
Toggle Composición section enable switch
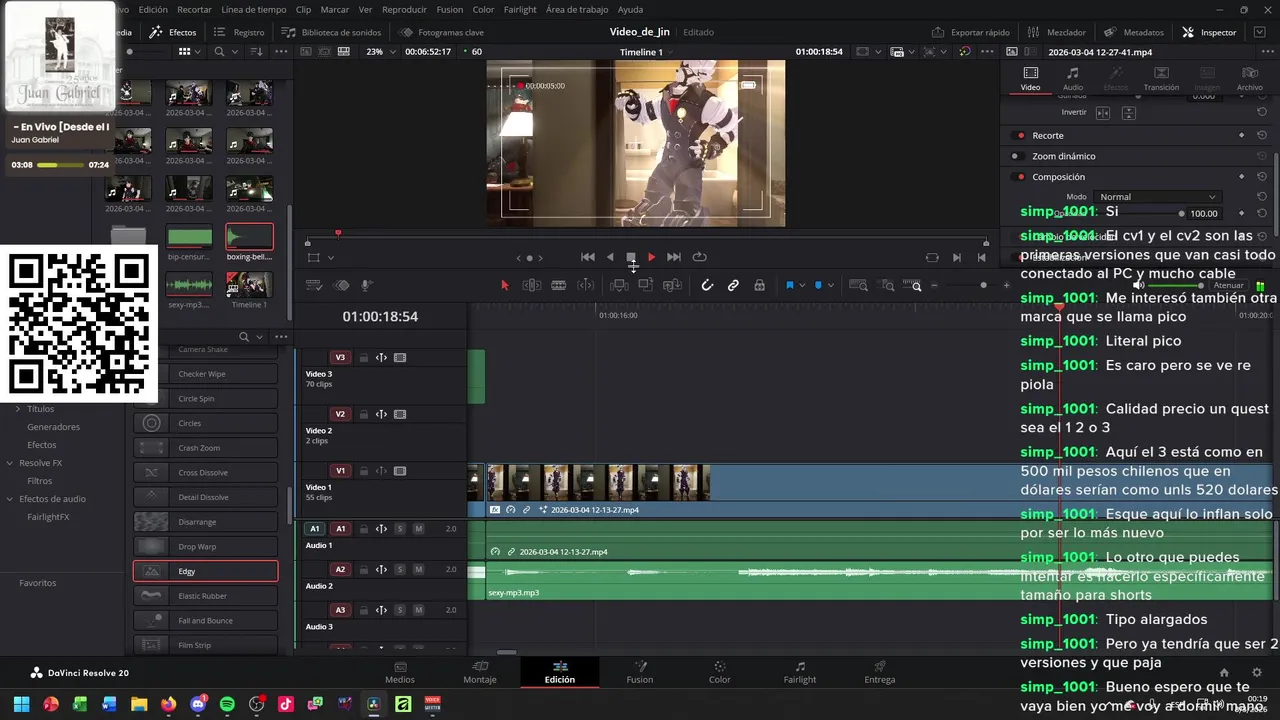[1020, 177]
